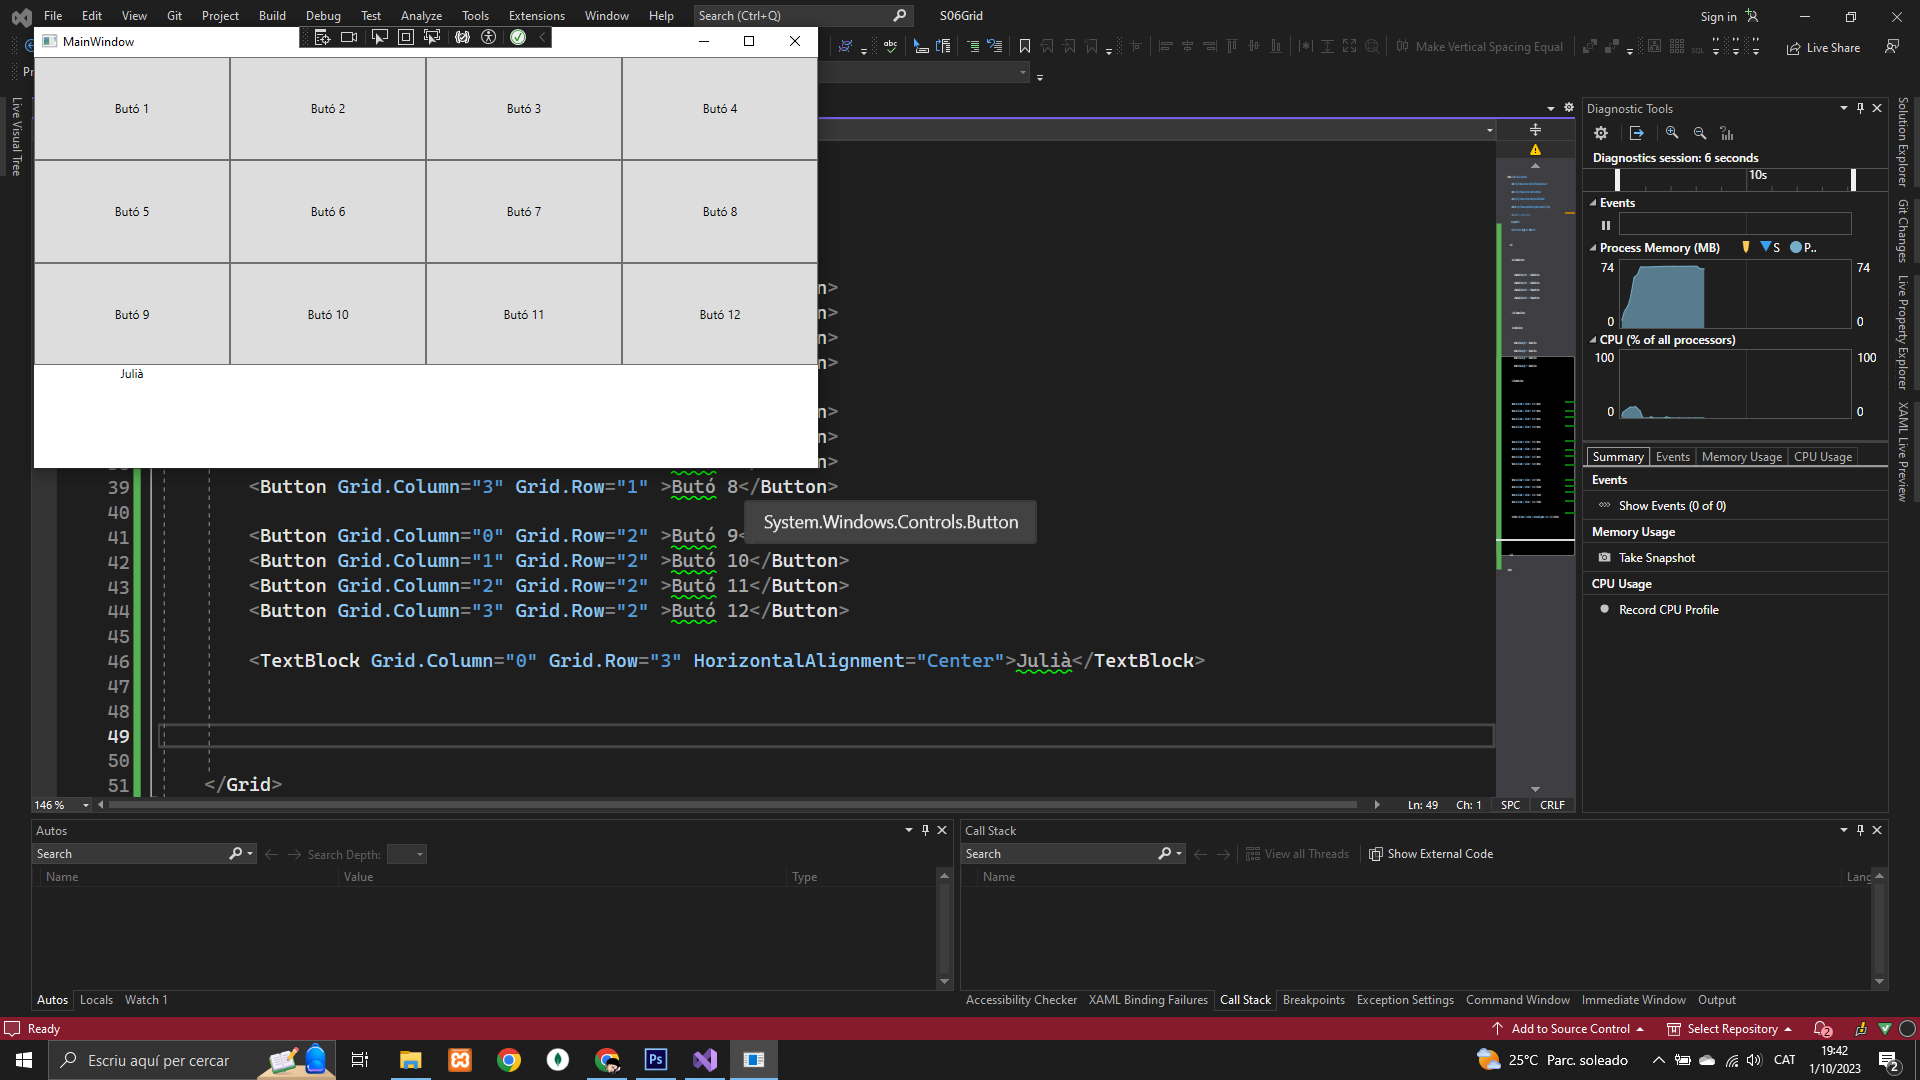Open Diagnostic Tools settings gear

click(x=1601, y=133)
